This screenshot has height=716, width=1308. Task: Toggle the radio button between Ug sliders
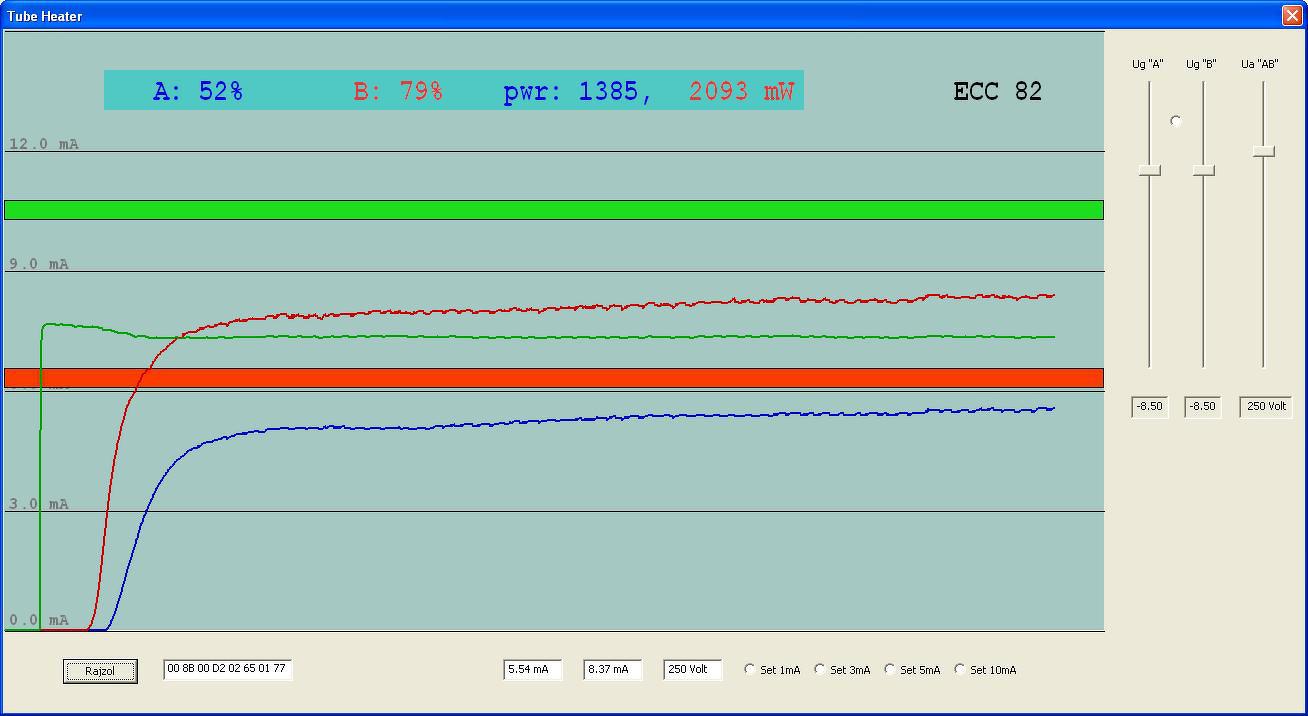pos(1176,121)
